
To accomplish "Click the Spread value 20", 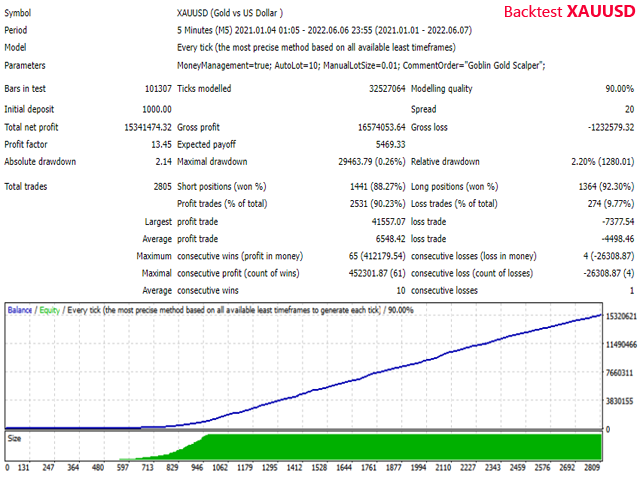I will (x=629, y=109).
